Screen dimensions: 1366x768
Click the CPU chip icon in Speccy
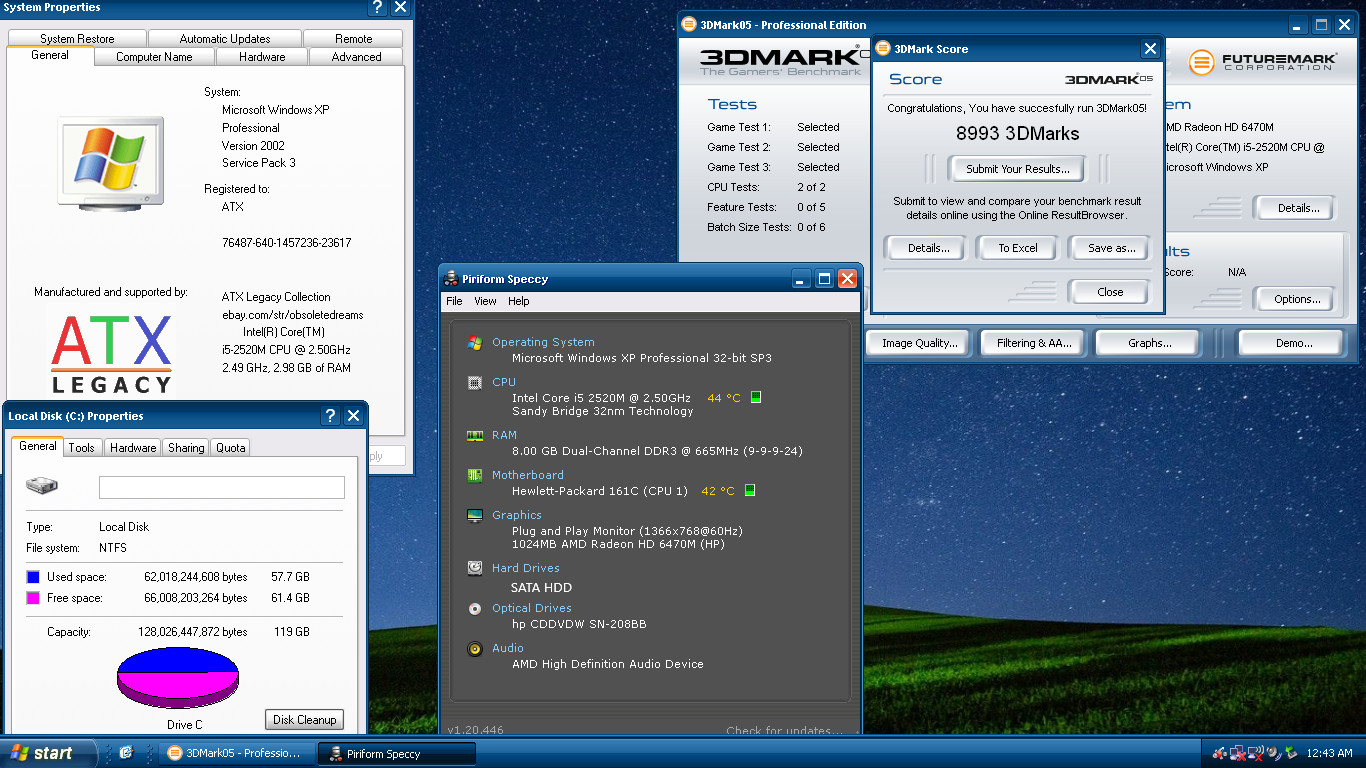475,383
